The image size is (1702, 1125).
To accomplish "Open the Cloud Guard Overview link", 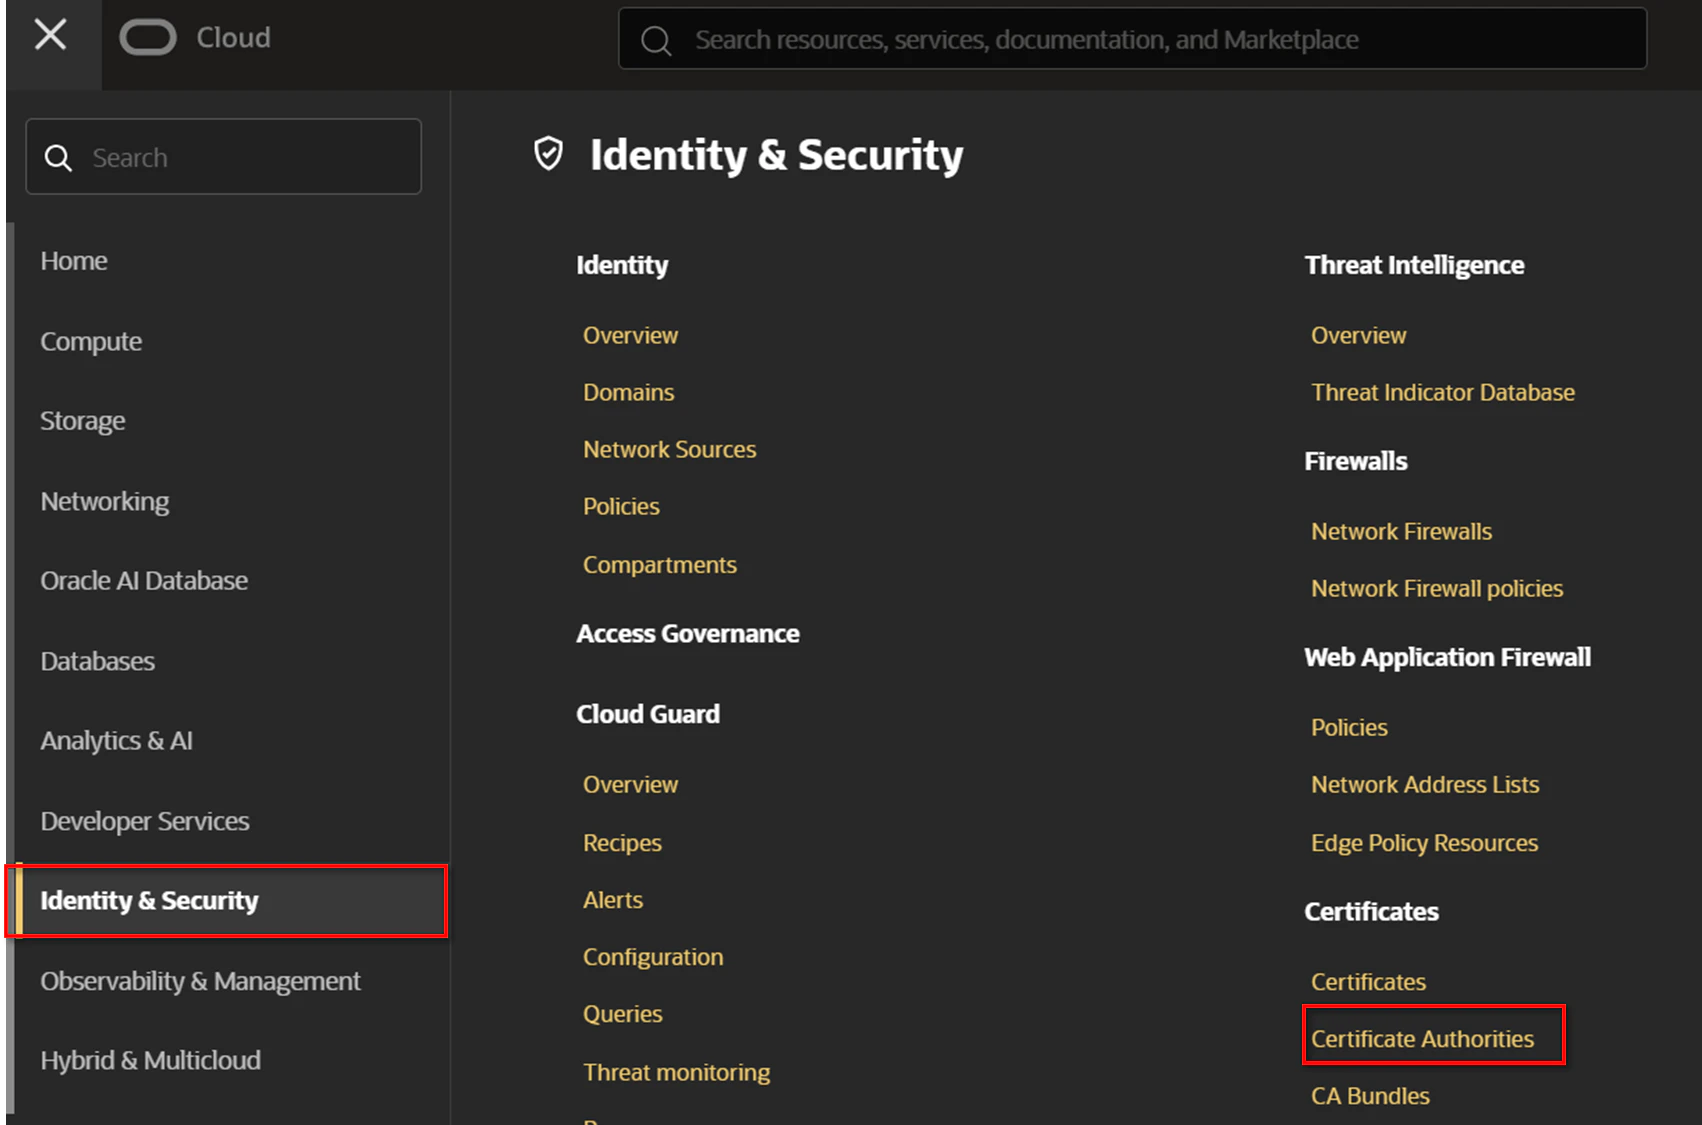I will 631,784.
